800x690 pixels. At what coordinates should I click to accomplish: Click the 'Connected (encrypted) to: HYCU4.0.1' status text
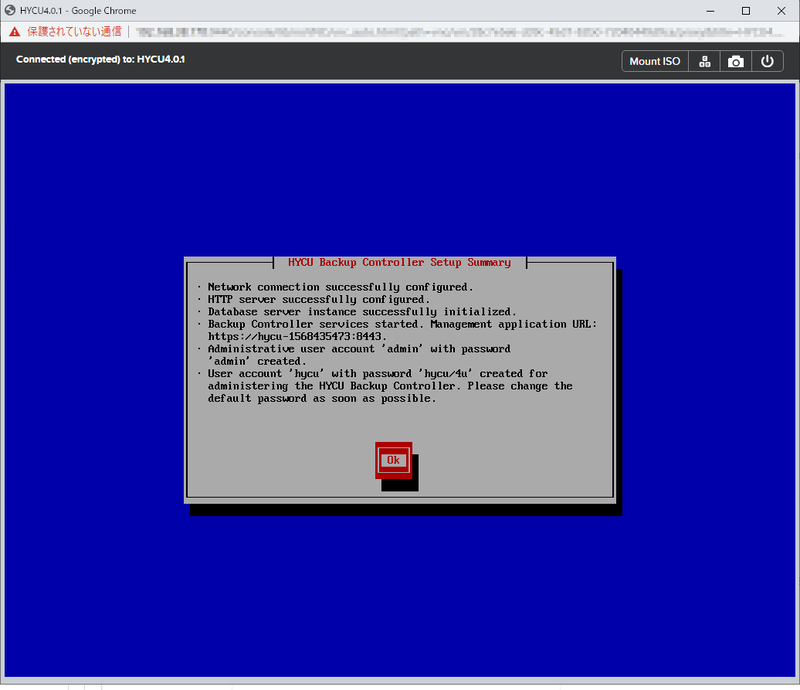(101, 59)
